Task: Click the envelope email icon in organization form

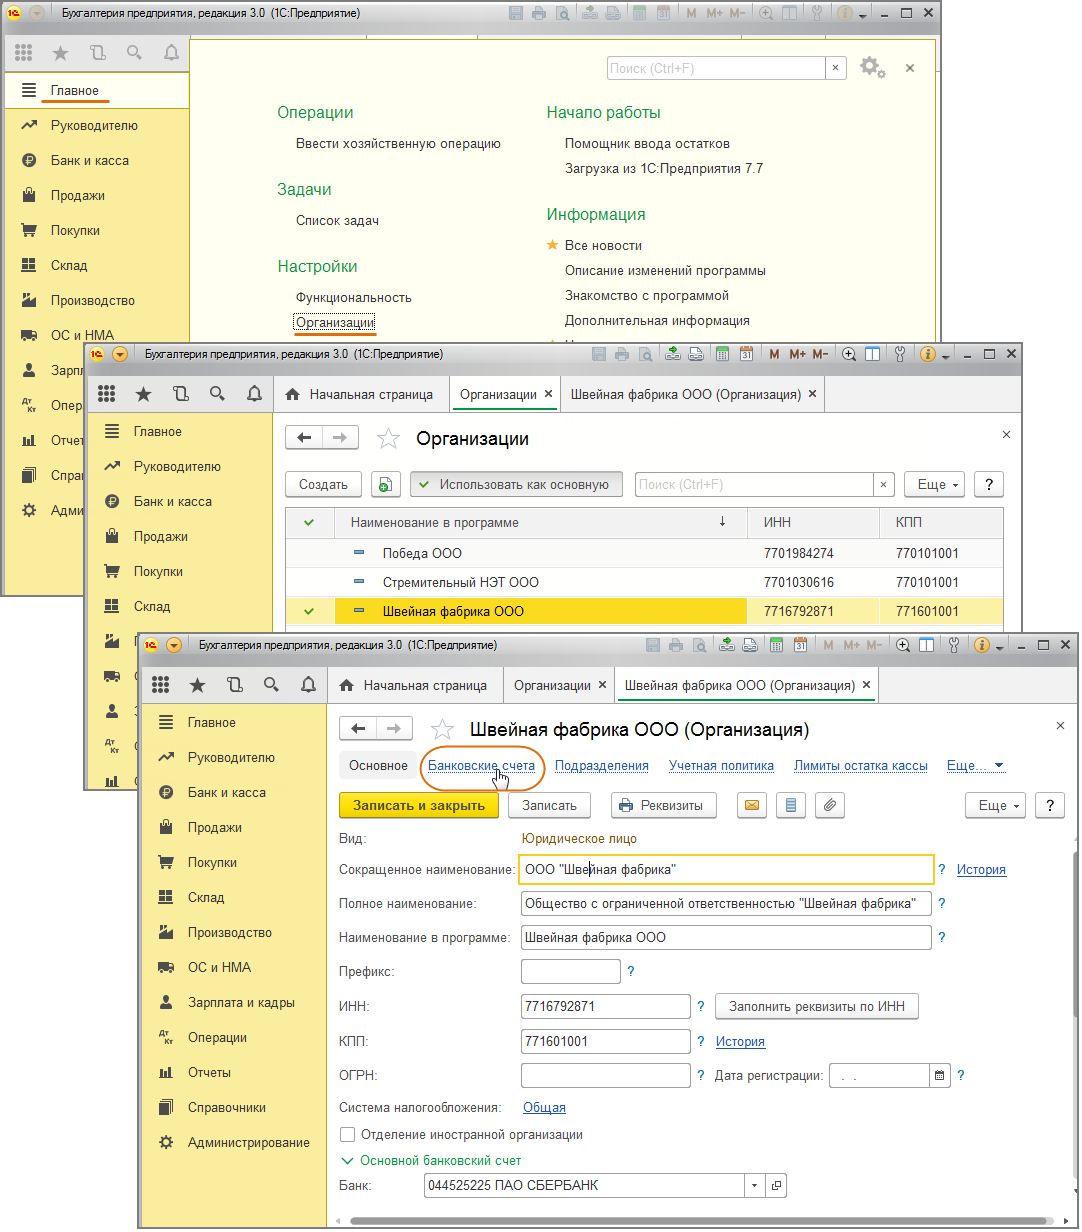Action: pos(752,805)
